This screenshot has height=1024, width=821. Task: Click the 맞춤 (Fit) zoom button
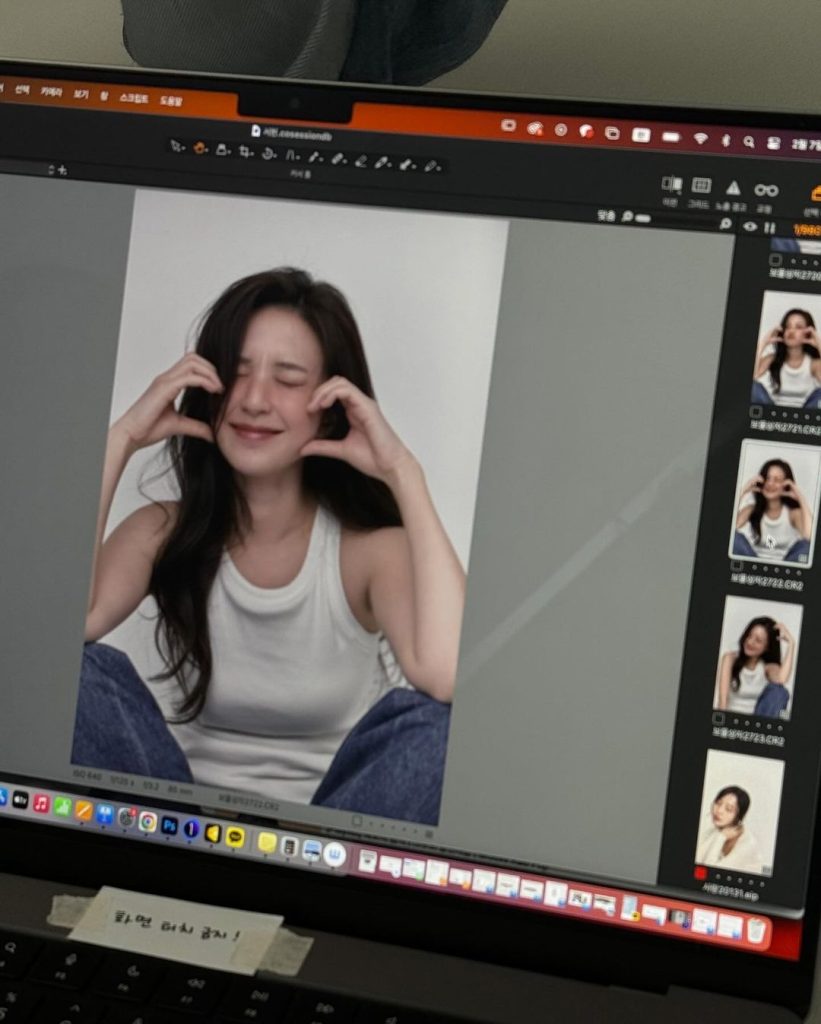pos(606,215)
